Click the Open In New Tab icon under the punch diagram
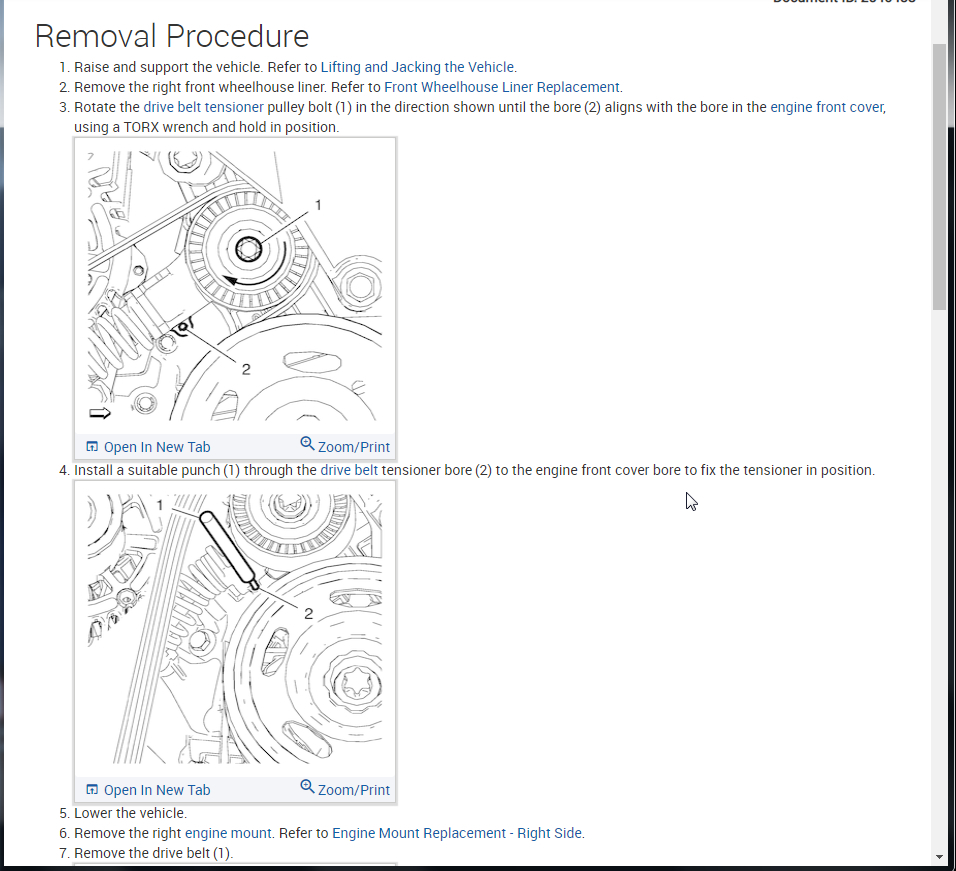Image resolution: width=956 pixels, height=871 pixels. coord(92,790)
